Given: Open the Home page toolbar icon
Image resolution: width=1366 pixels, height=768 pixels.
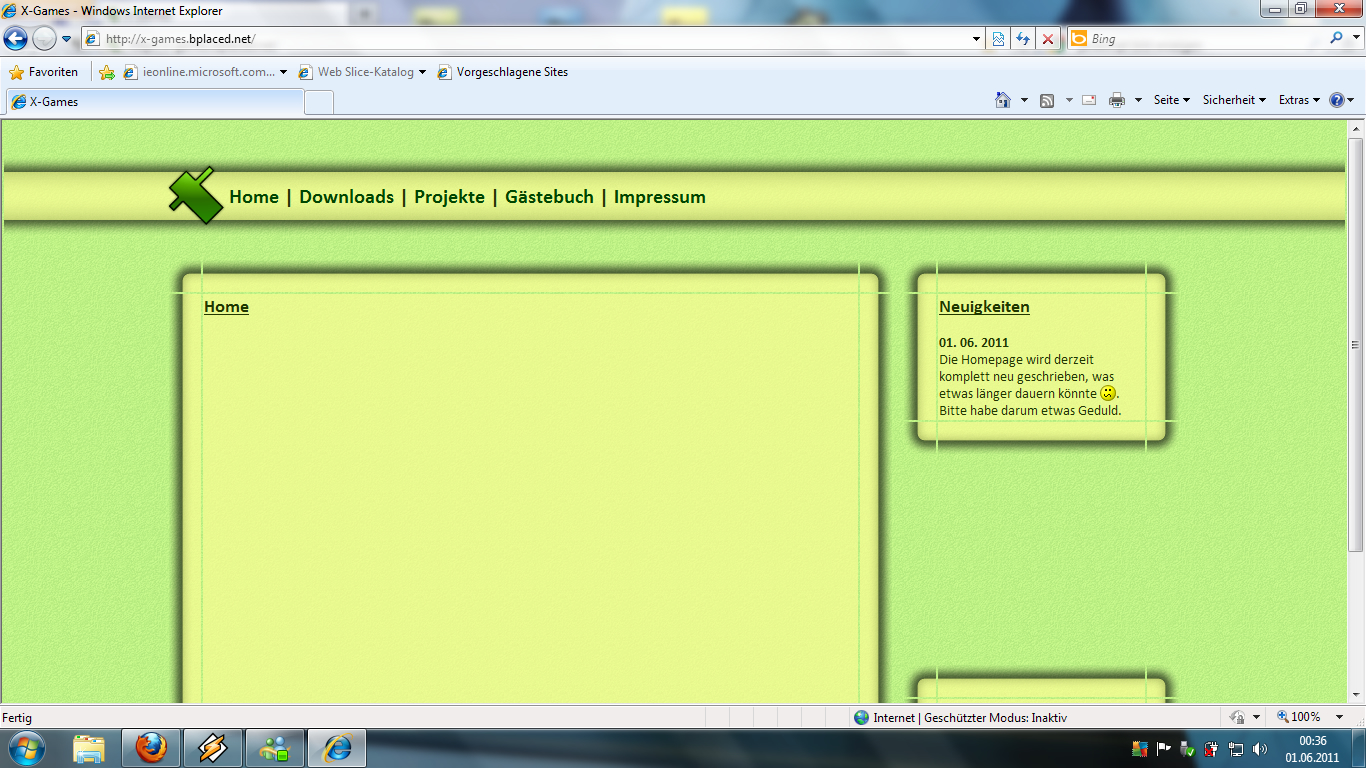Looking at the screenshot, I should pos(1003,100).
